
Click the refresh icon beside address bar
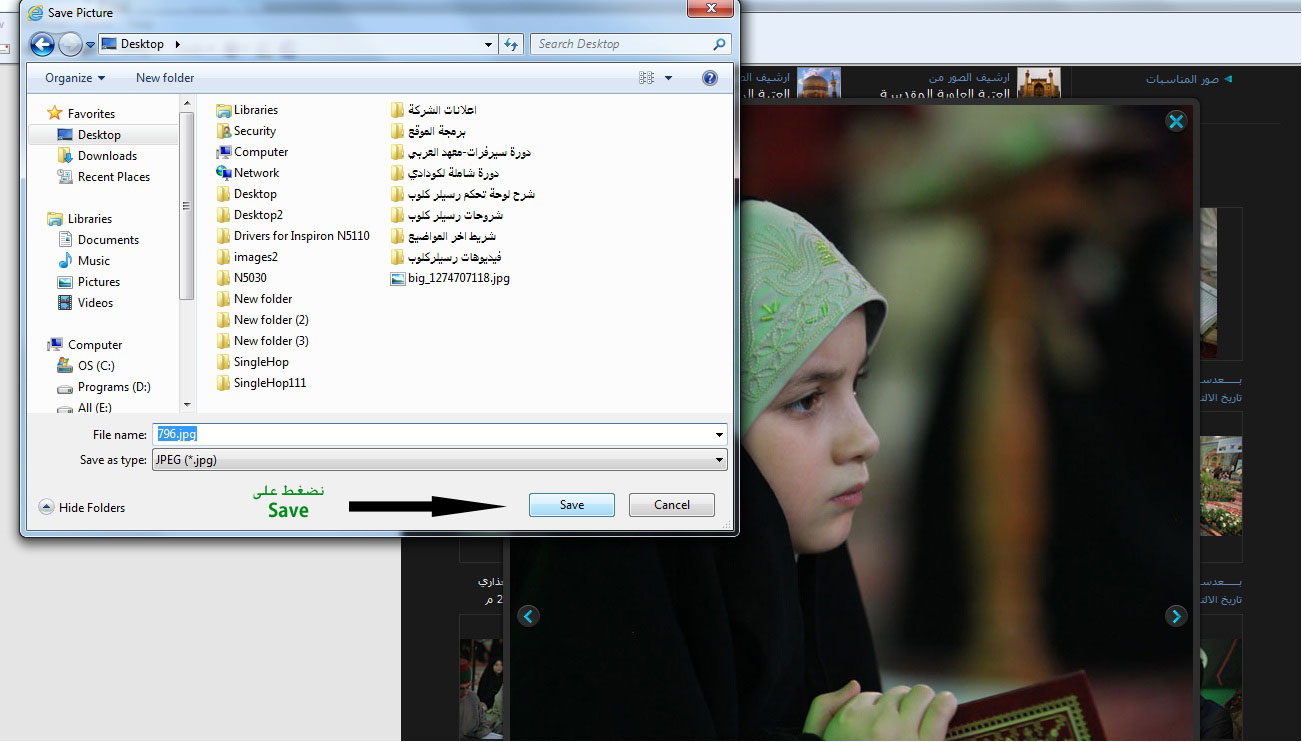[x=512, y=44]
